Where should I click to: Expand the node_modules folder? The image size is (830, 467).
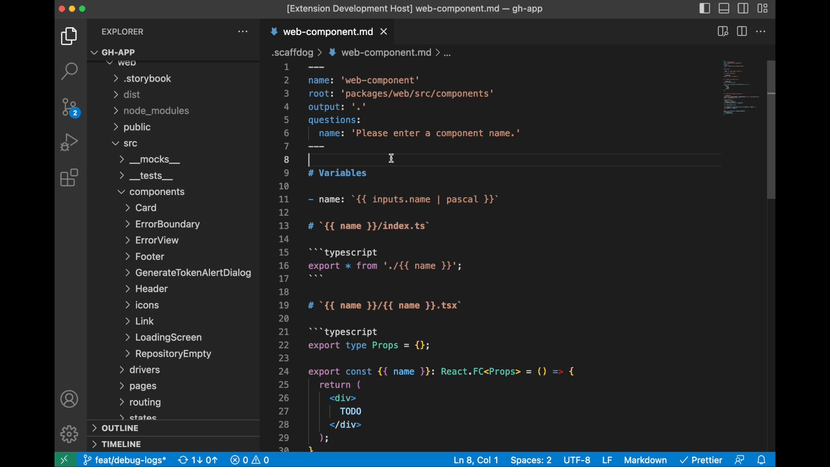point(174,111)
